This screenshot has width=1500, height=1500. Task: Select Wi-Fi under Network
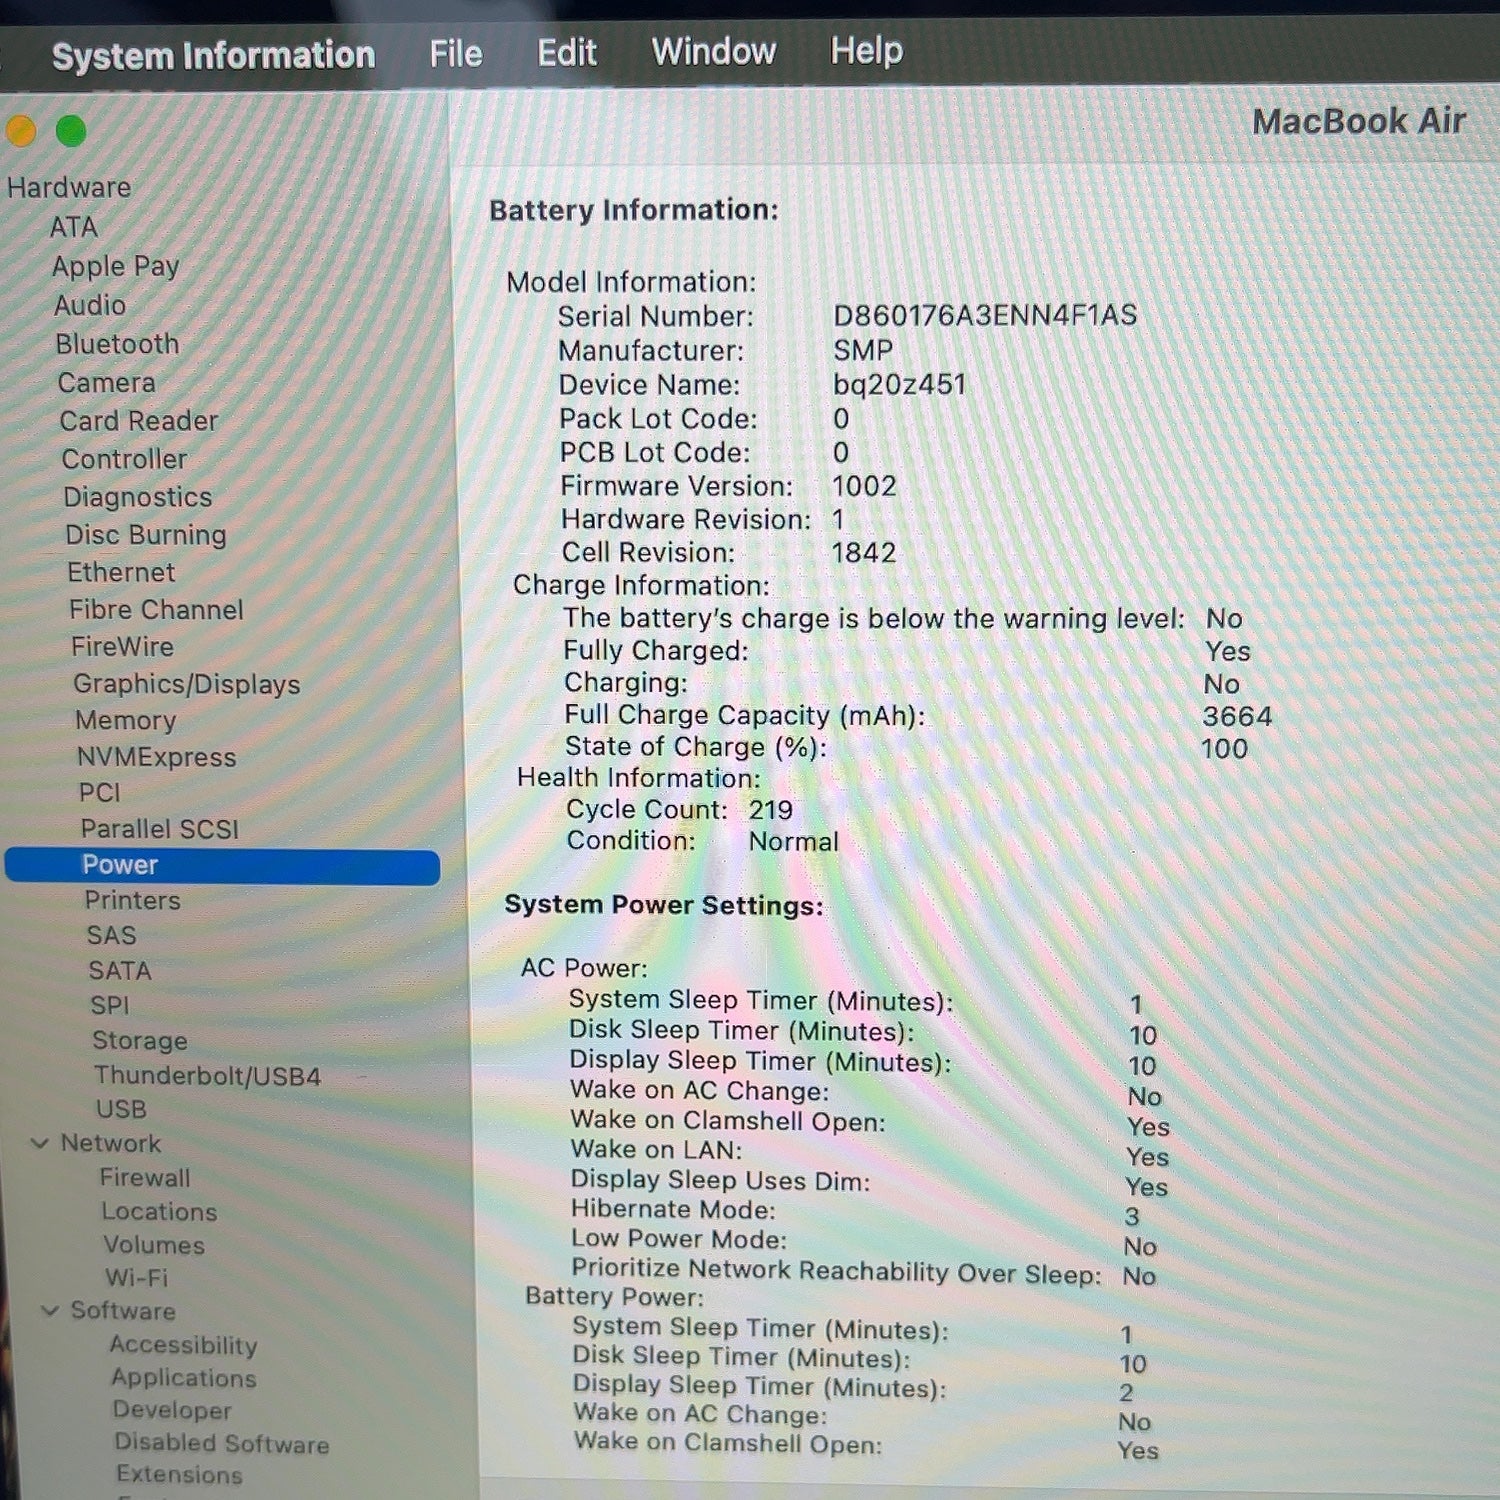point(137,1277)
